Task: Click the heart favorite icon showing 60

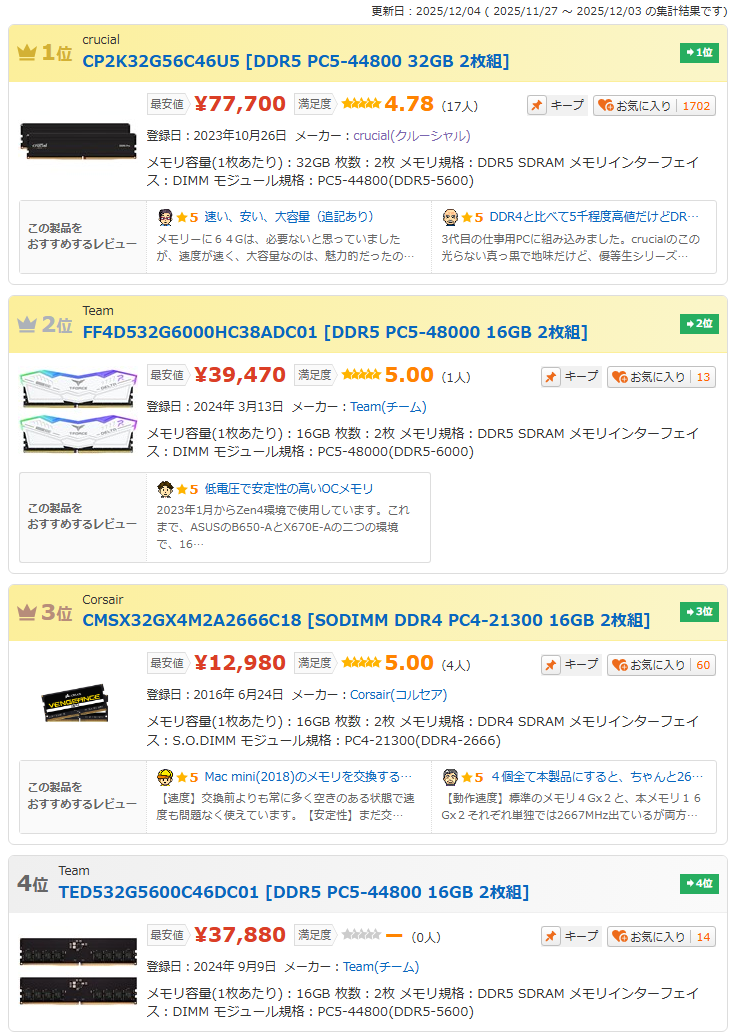Action: click(619, 665)
